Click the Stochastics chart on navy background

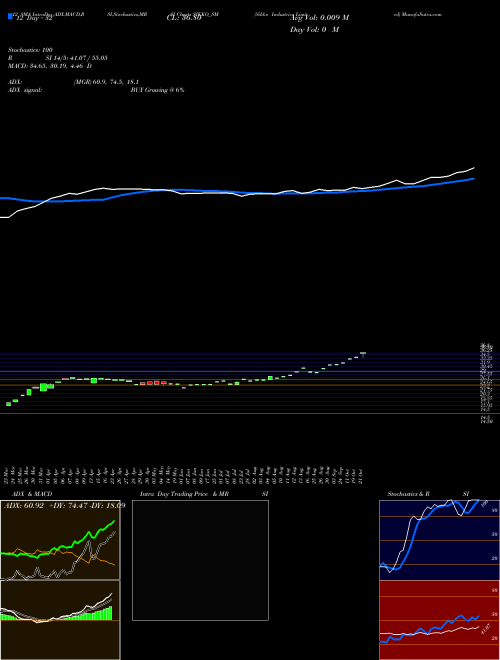pyautogui.click(x=439, y=540)
